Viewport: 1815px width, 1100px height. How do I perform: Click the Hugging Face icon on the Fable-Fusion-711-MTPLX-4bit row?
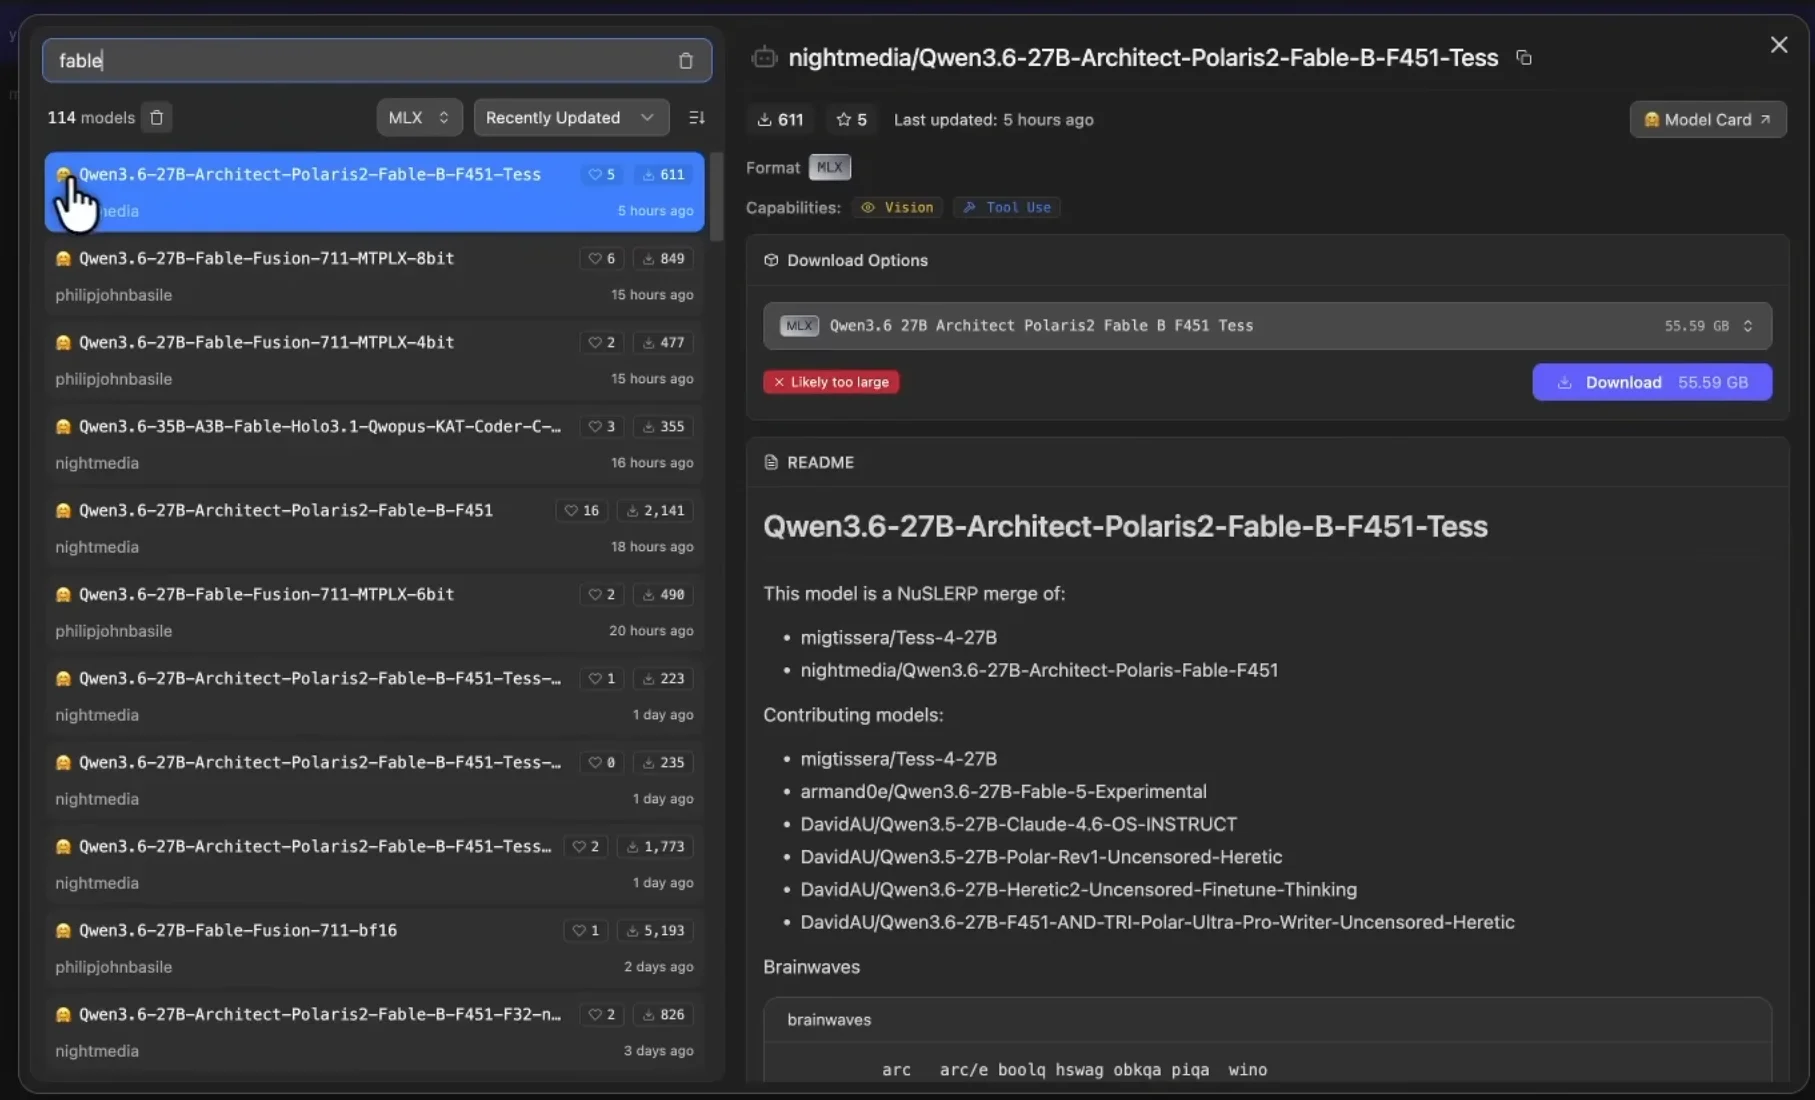point(64,343)
